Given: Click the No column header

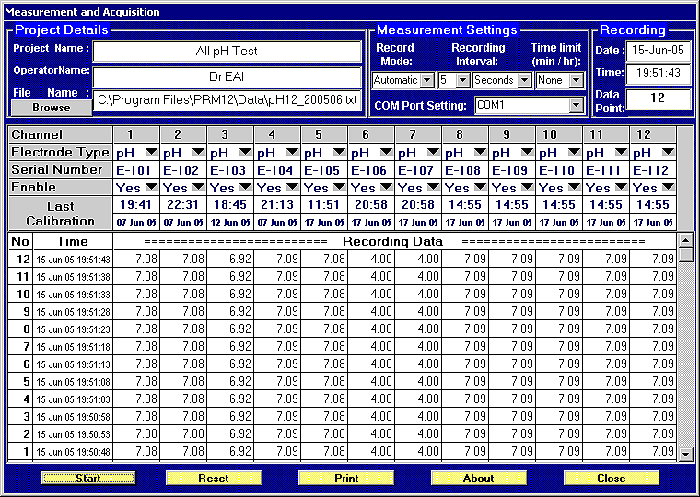Looking at the screenshot, I should tap(20, 242).
